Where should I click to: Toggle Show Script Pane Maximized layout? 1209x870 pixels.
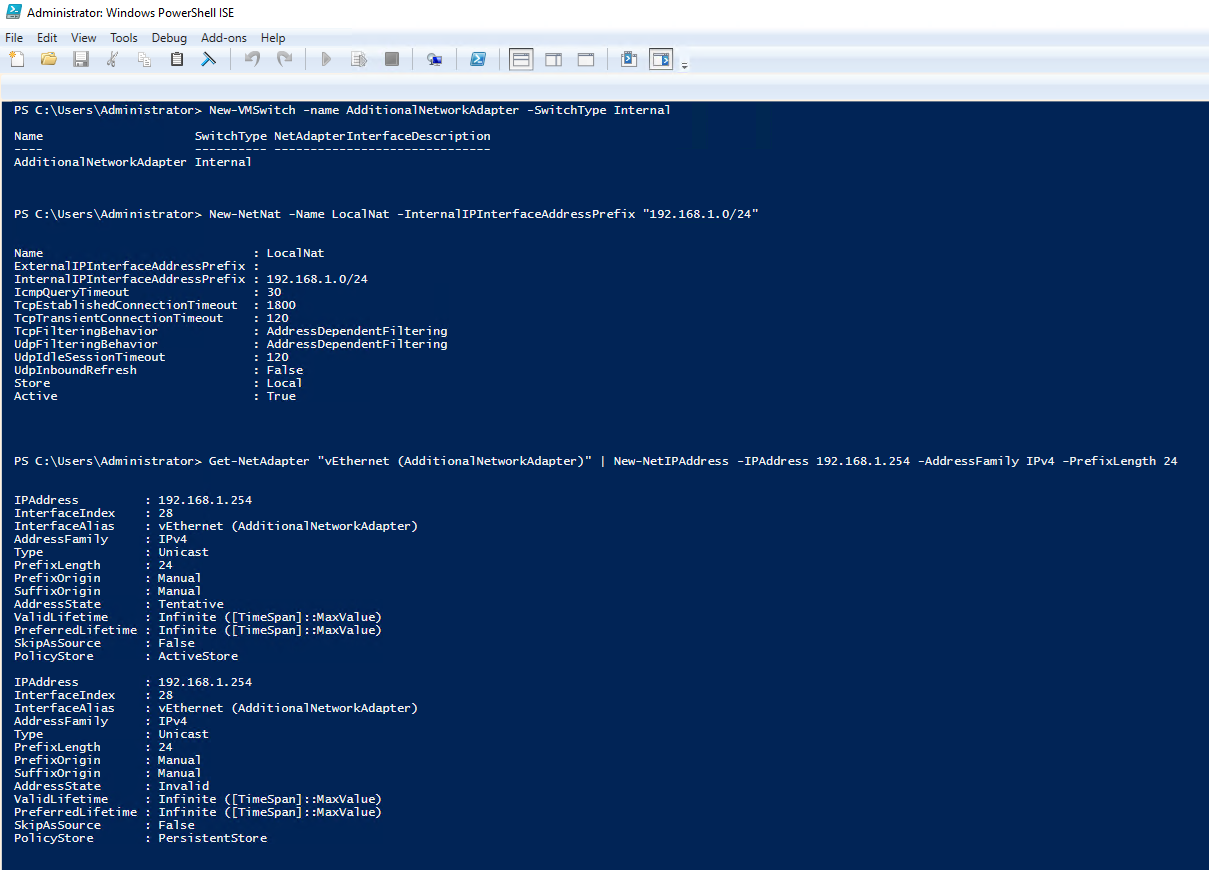click(x=586, y=59)
